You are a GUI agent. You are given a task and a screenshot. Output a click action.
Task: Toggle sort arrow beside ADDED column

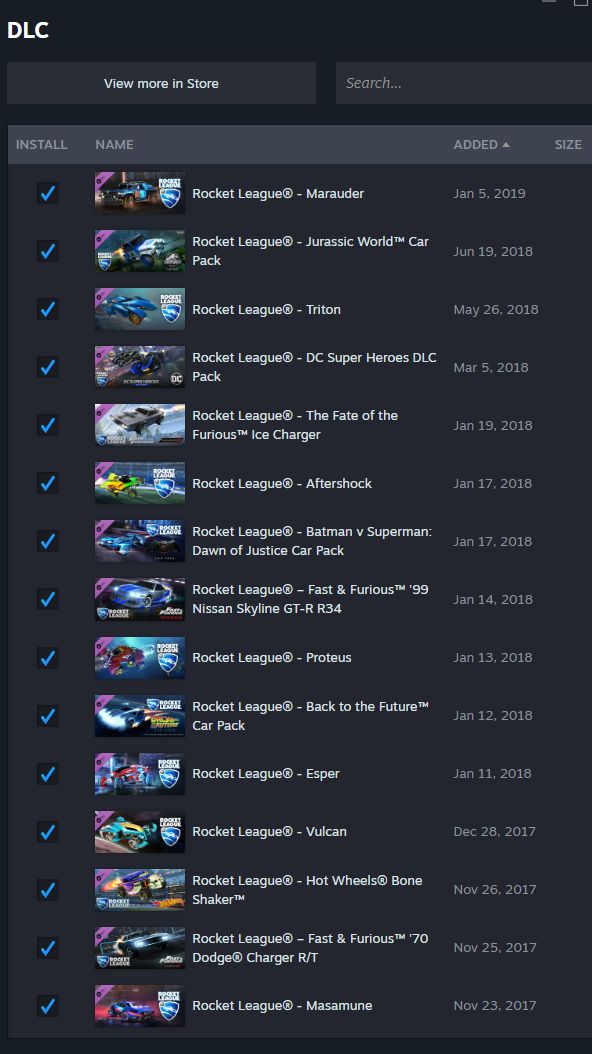pos(505,145)
